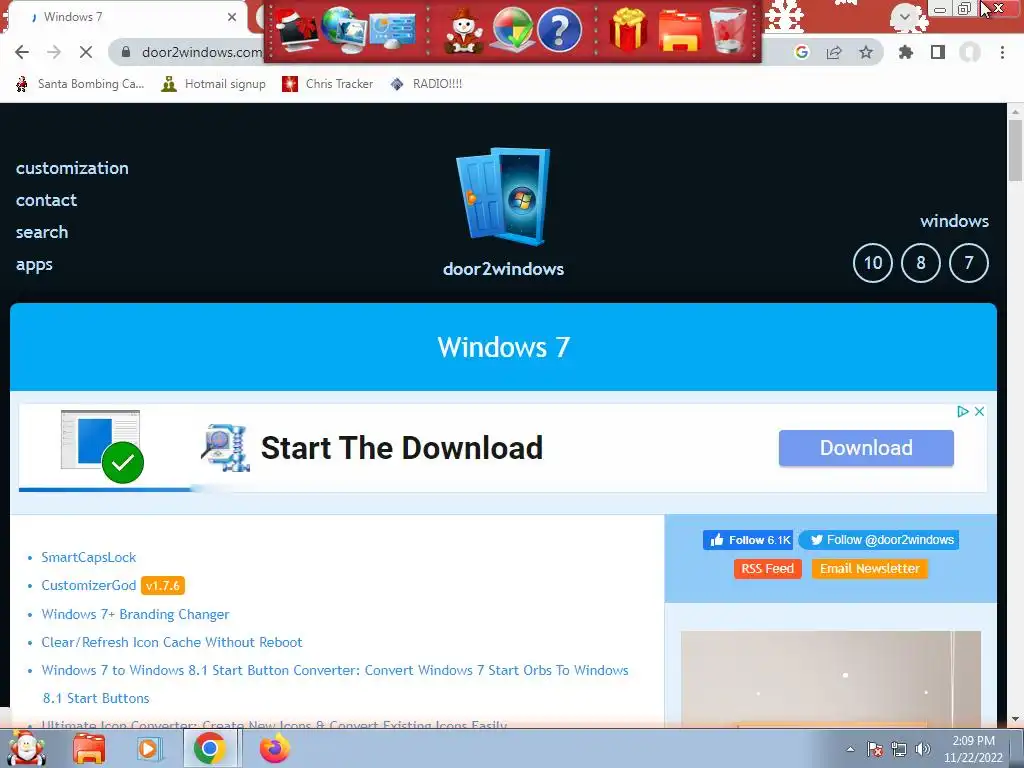The height and width of the screenshot is (768, 1024).
Task: Open Santa Bombing Ca... bookmark
Action: pos(80,84)
